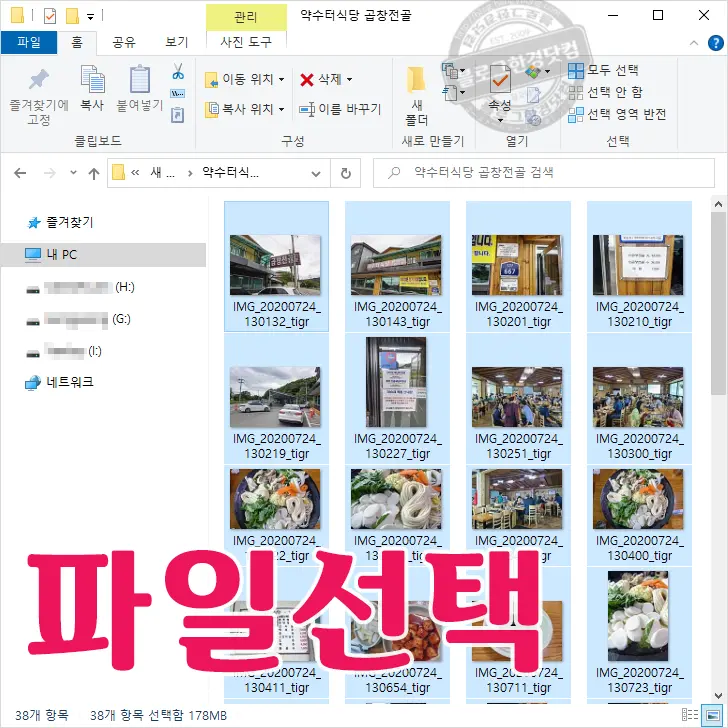
Task: Switch to large thumbnails view icon
Action: [x=711, y=715]
